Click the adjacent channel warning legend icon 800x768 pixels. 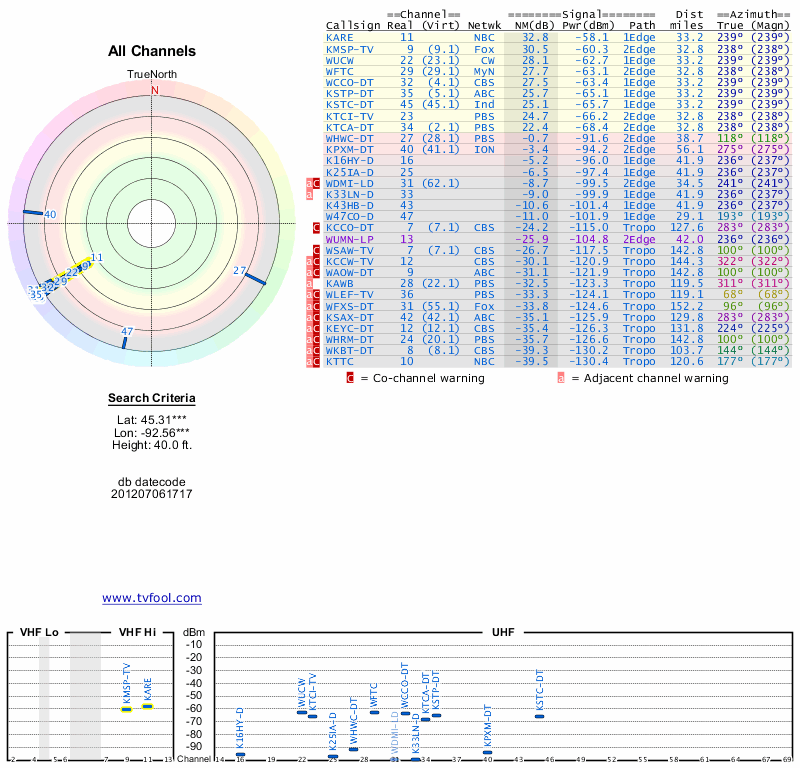tap(561, 378)
